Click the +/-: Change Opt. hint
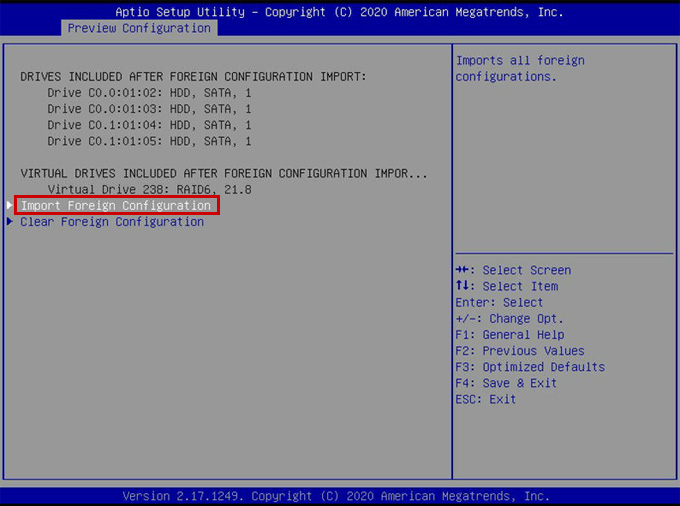 [x=509, y=318]
